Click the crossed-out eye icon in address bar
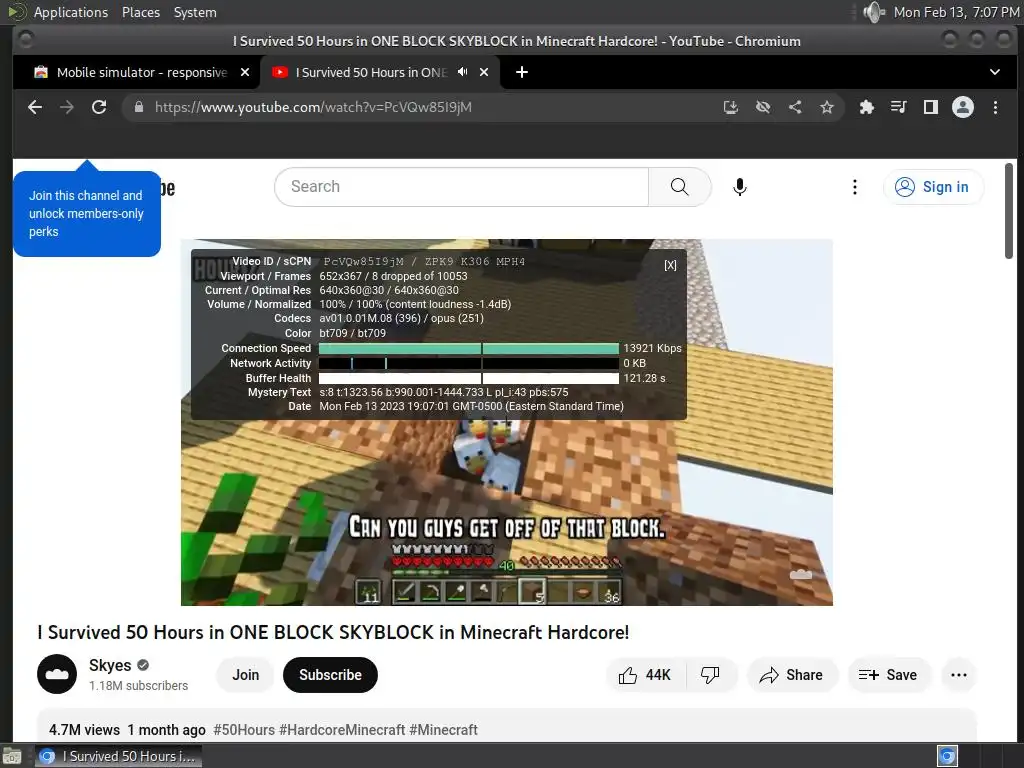 click(x=763, y=107)
